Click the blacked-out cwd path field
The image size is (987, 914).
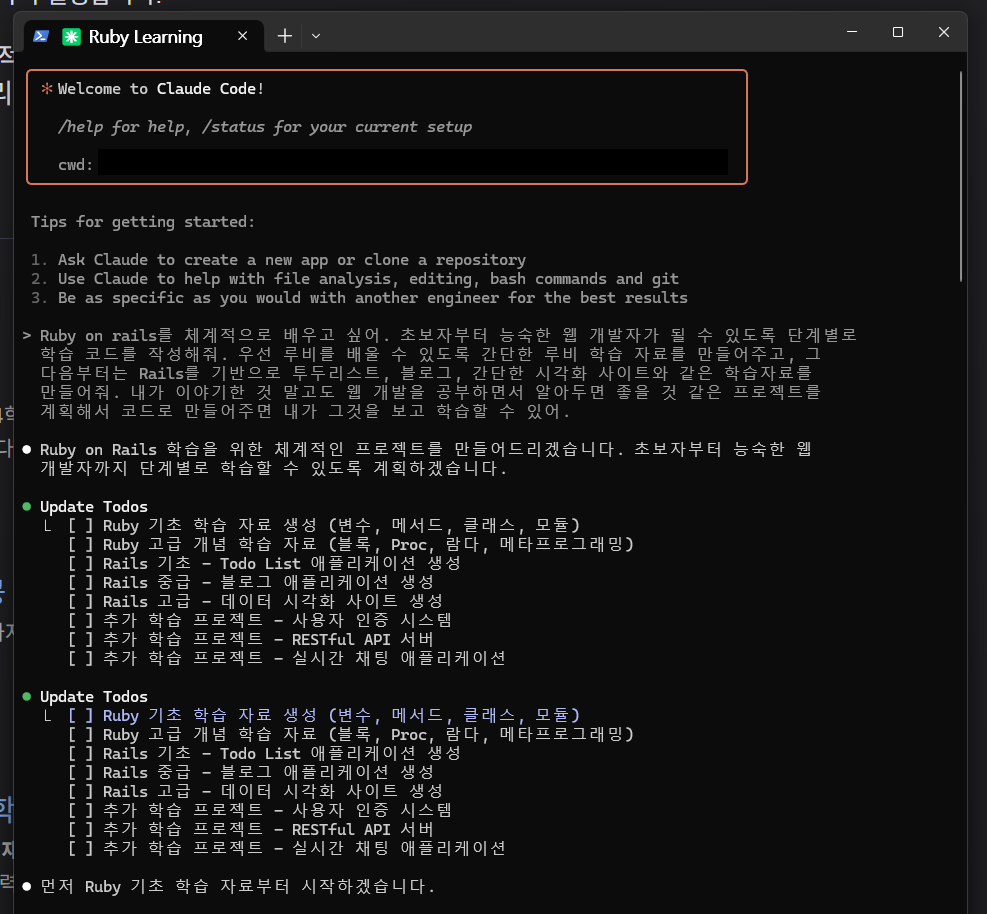pyautogui.click(x=413, y=162)
